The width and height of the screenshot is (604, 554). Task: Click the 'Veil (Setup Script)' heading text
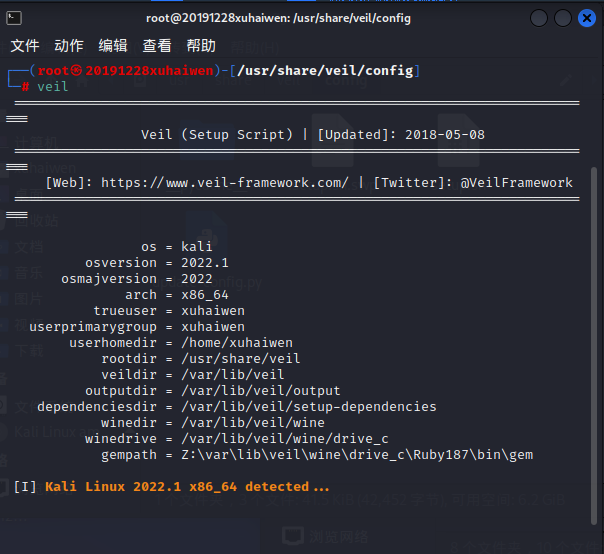(217, 134)
